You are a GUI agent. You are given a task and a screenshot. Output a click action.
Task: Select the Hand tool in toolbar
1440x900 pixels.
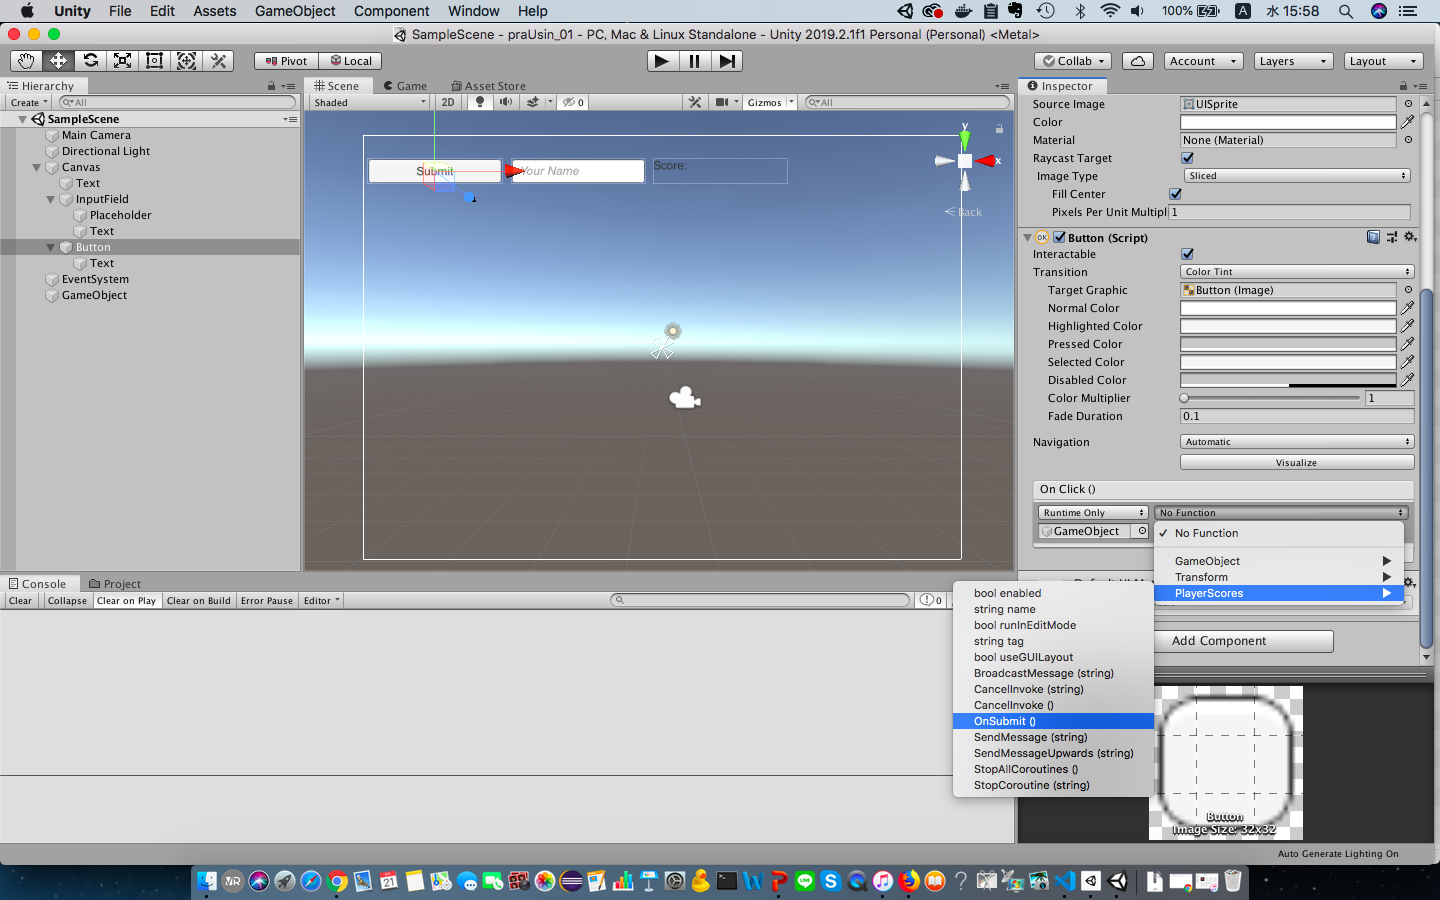(x=26, y=61)
